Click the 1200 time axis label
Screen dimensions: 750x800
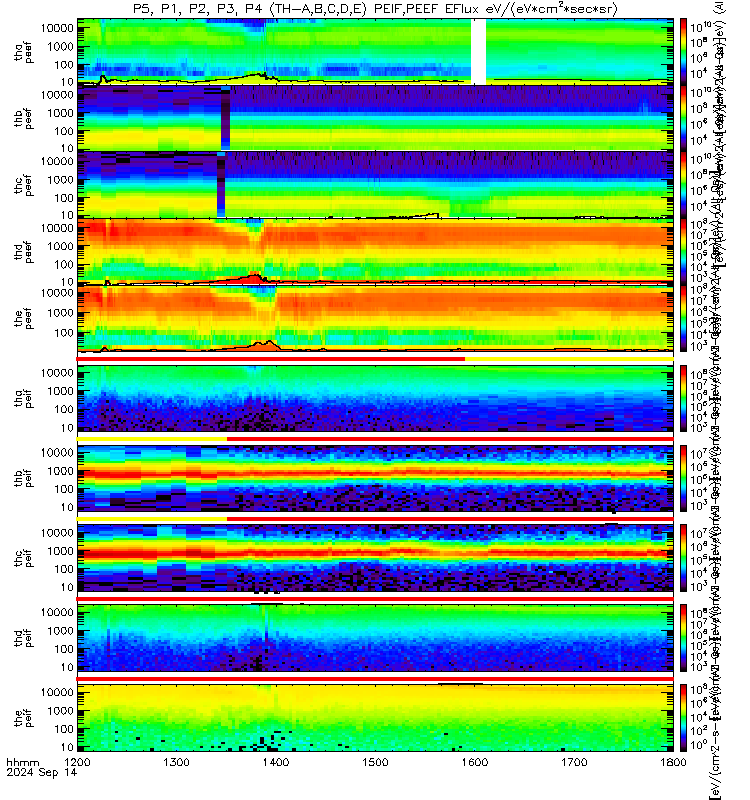click(x=77, y=762)
